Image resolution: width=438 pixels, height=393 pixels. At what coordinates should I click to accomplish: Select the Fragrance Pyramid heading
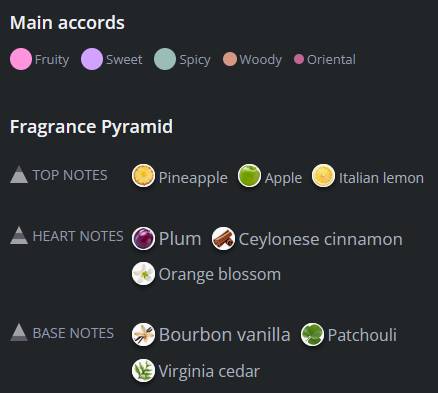click(91, 127)
